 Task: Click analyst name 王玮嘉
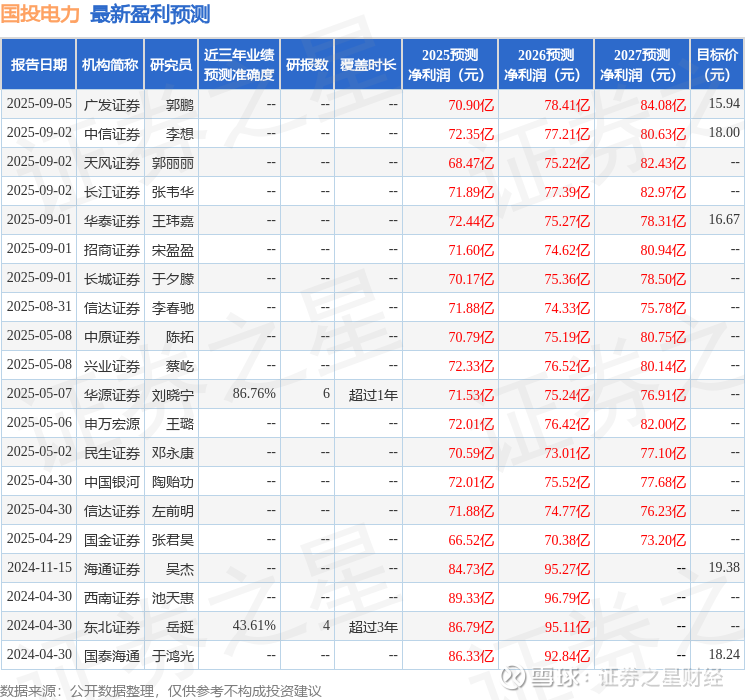click(x=172, y=221)
